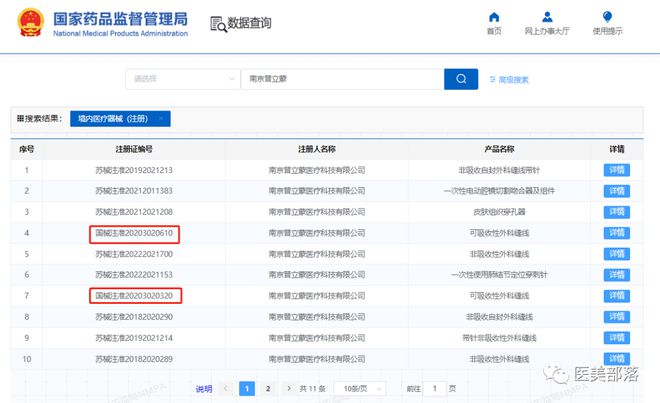Expand the 请选择 category dropdown
This screenshot has width=660, height=403.
point(183,79)
